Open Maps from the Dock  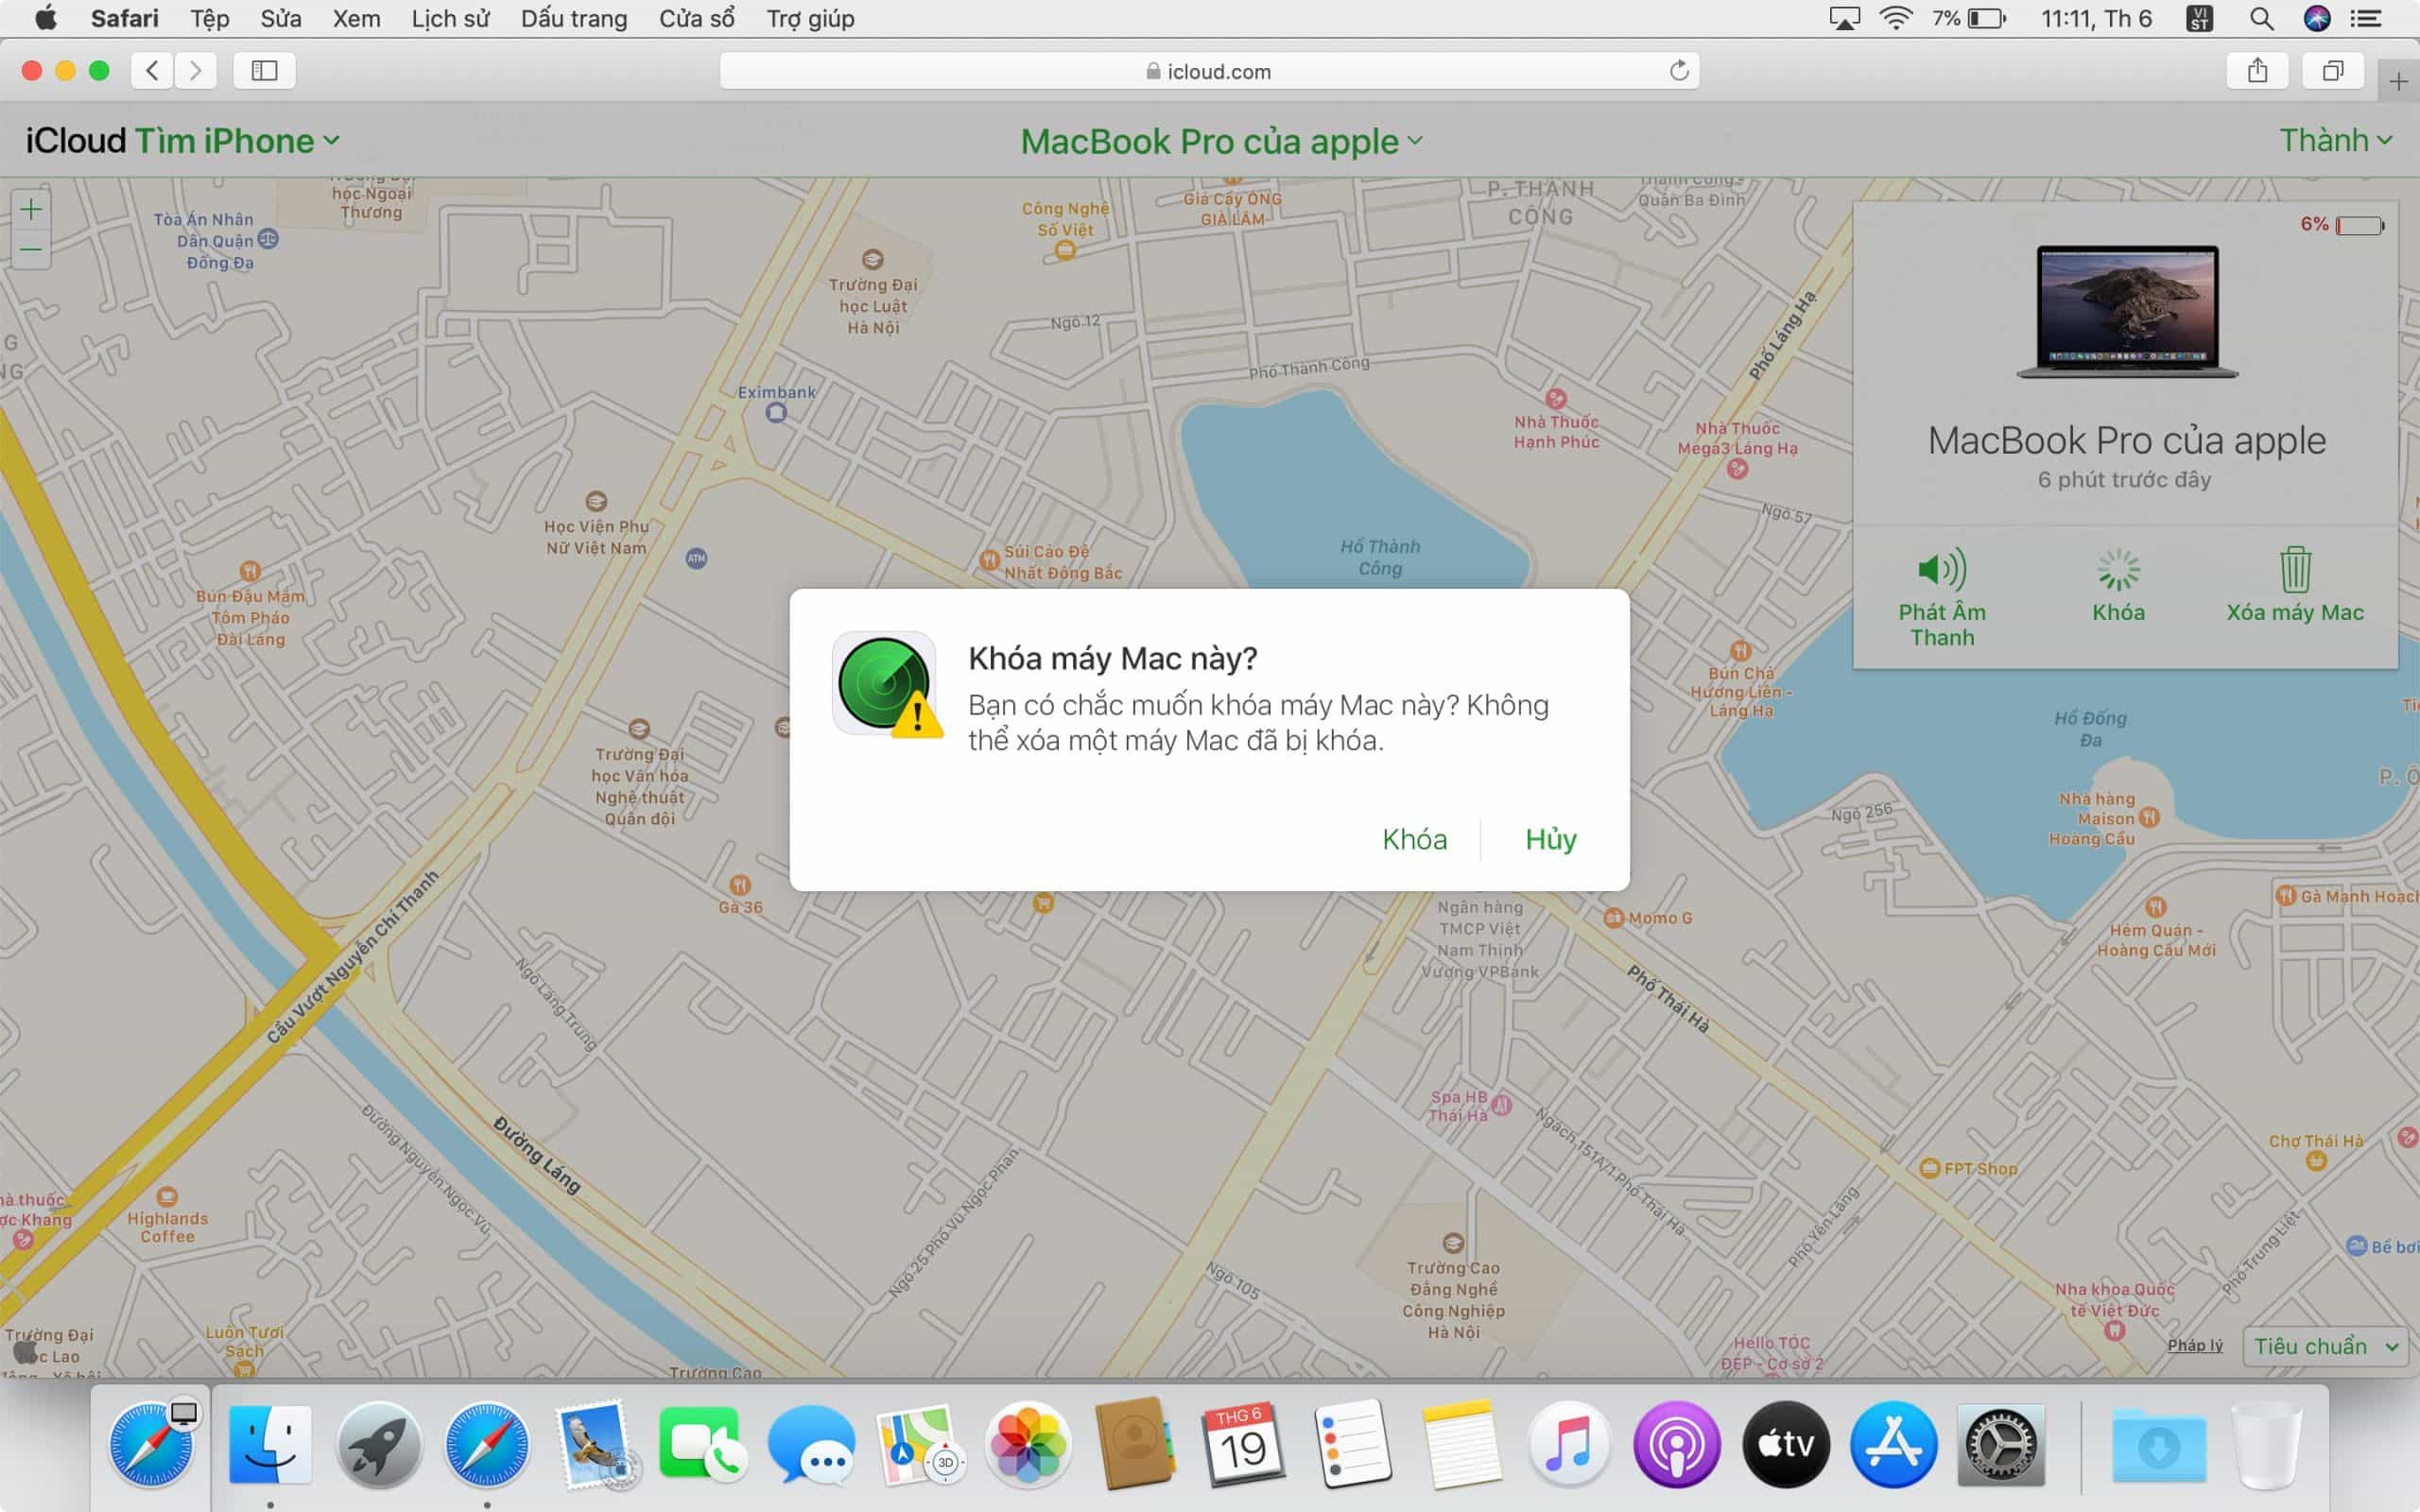(x=919, y=1444)
